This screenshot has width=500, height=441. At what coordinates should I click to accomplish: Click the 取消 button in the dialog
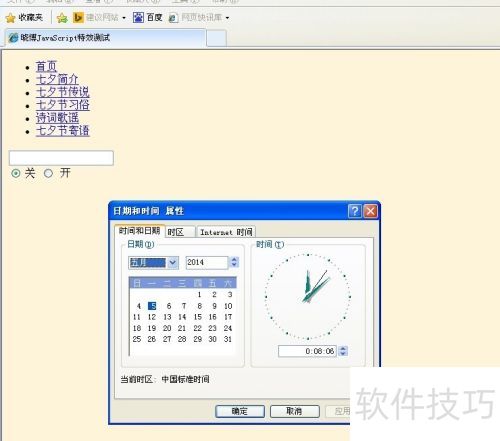click(295, 411)
